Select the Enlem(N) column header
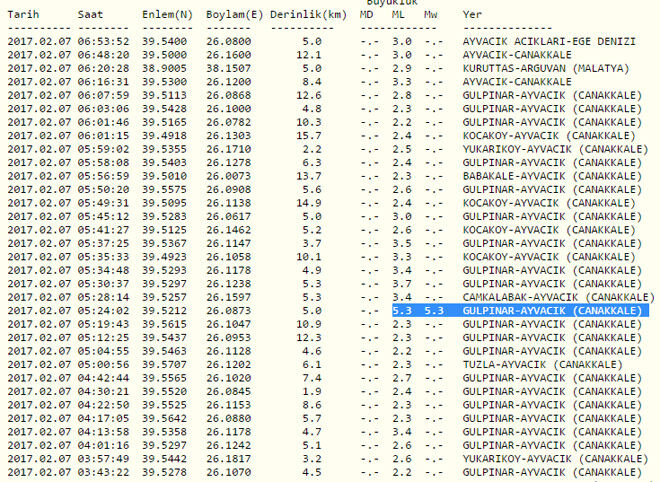The image size is (660, 482). [x=165, y=16]
